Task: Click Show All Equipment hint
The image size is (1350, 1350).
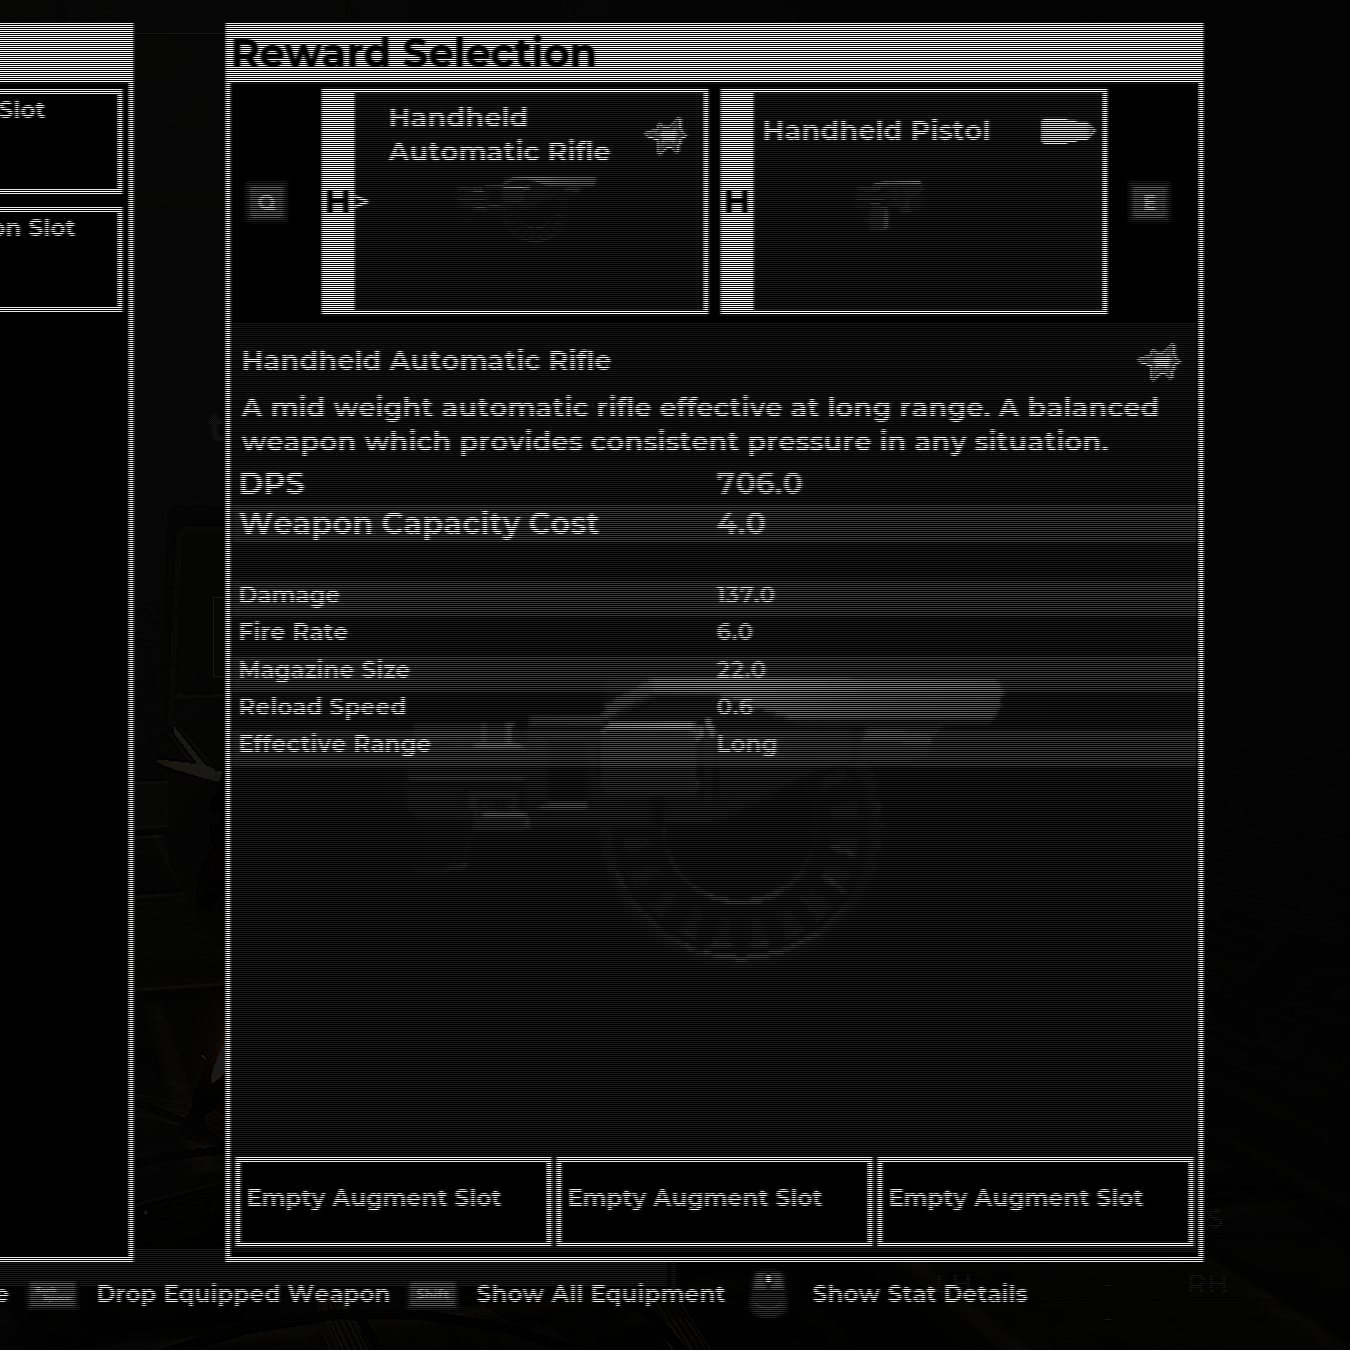Action: point(600,1294)
